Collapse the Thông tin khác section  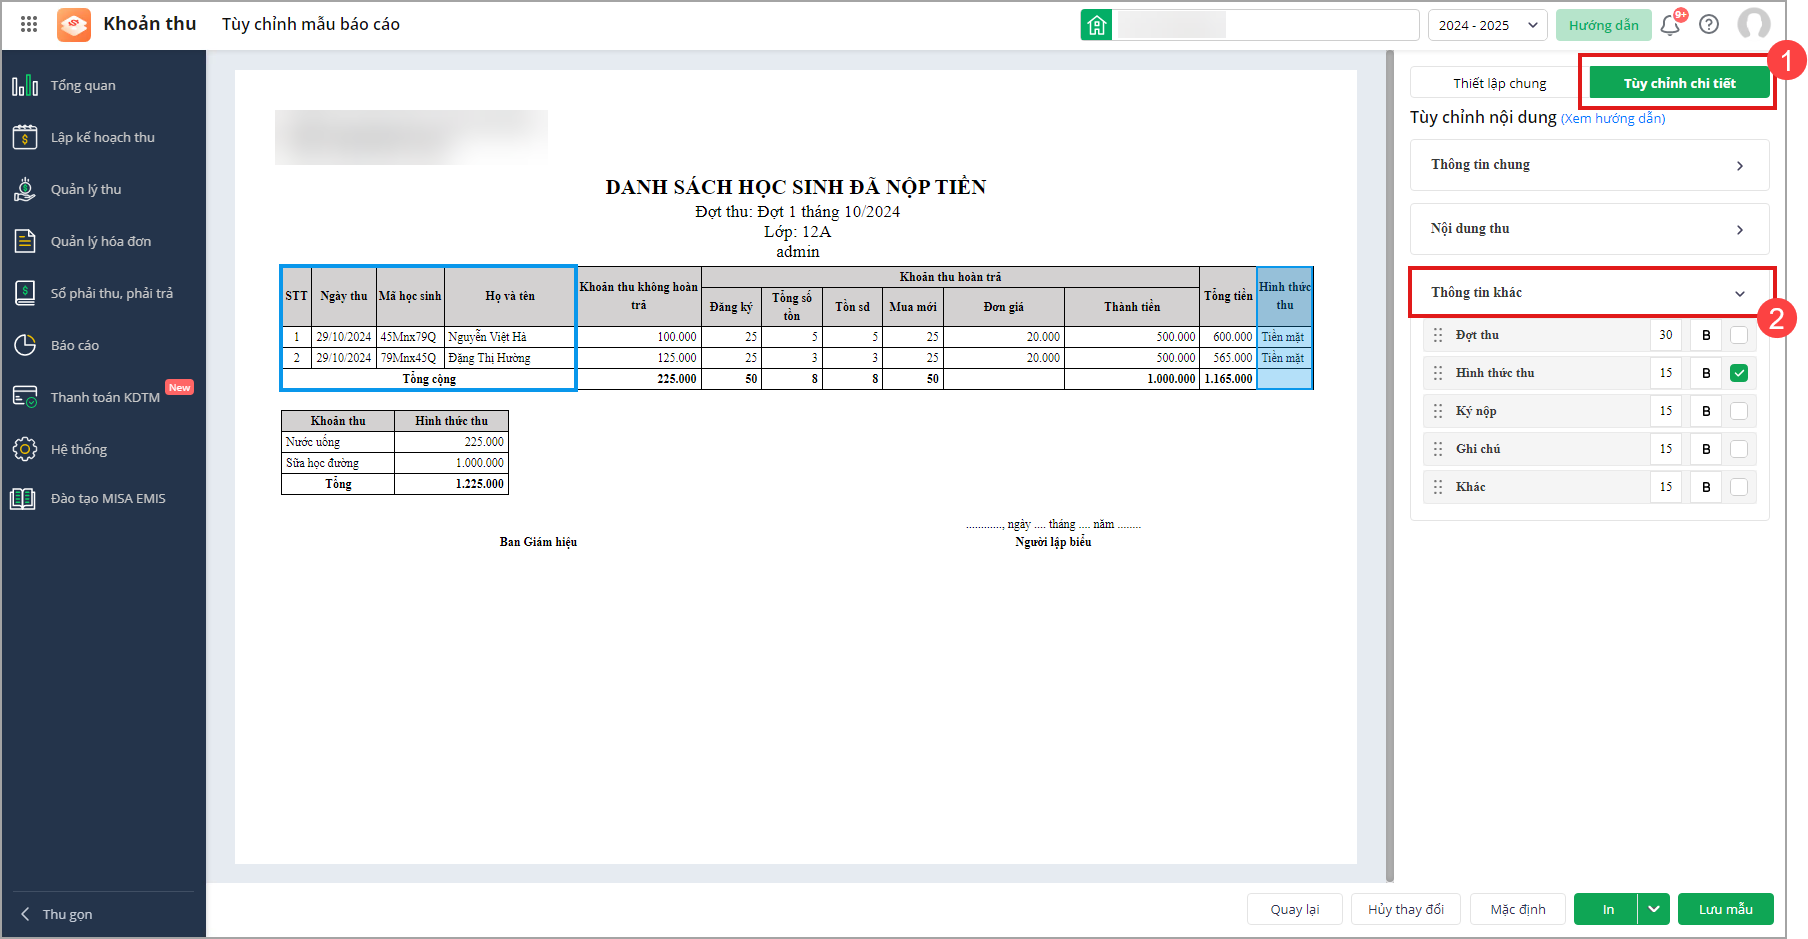click(1589, 293)
